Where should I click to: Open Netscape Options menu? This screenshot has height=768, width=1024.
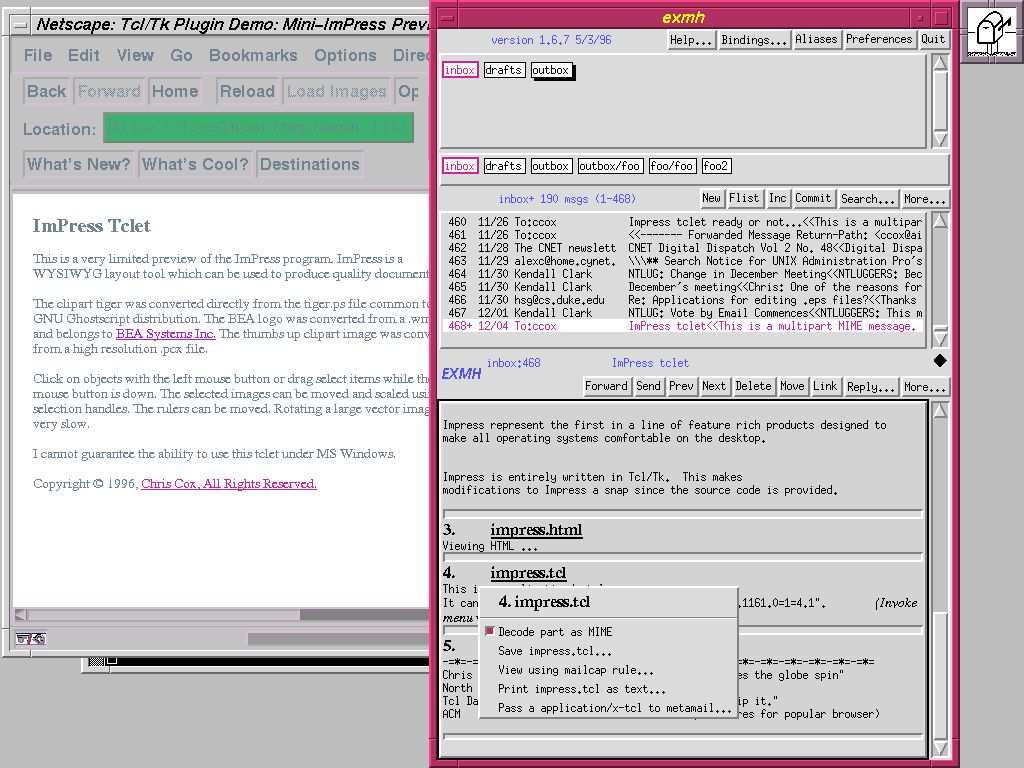pos(345,56)
